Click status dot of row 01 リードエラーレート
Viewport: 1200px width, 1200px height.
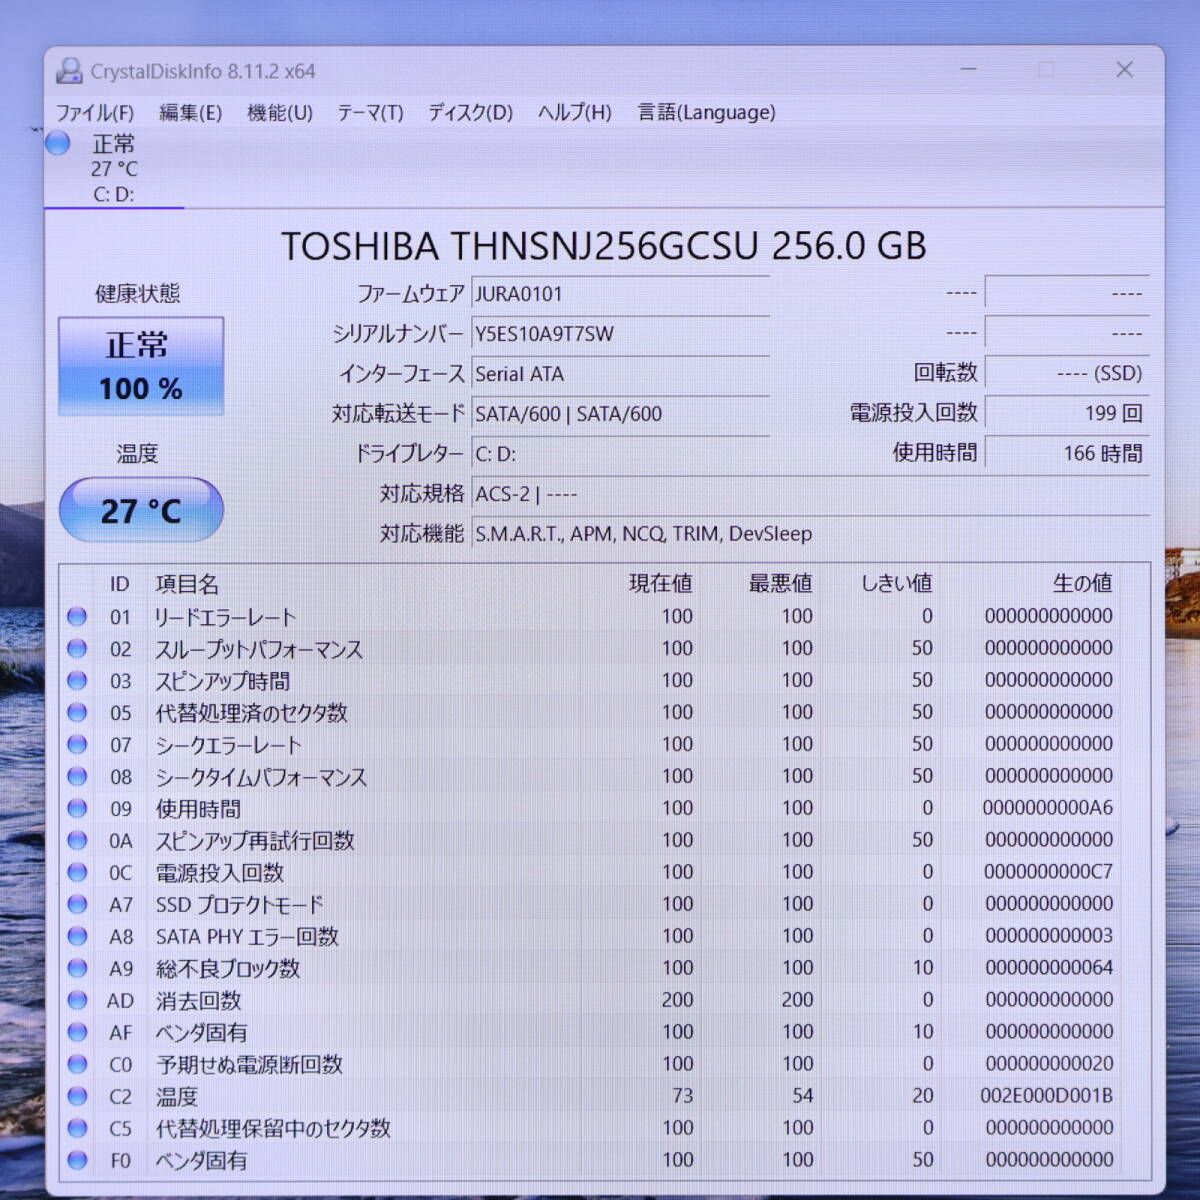(x=77, y=617)
